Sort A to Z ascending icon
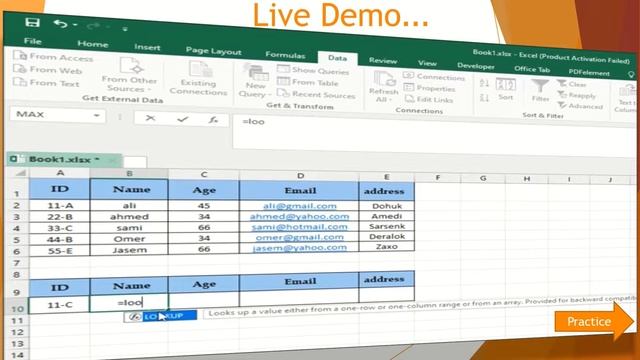 [x=484, y=84]
